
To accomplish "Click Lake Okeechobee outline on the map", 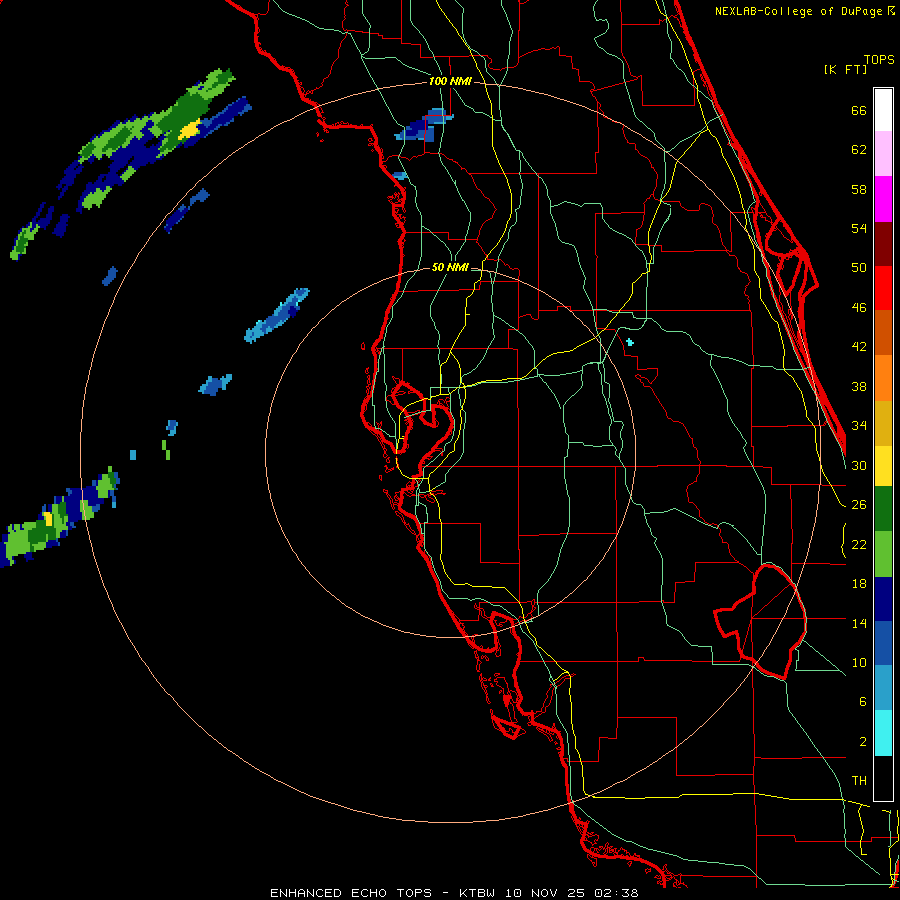I will [761, 621].
